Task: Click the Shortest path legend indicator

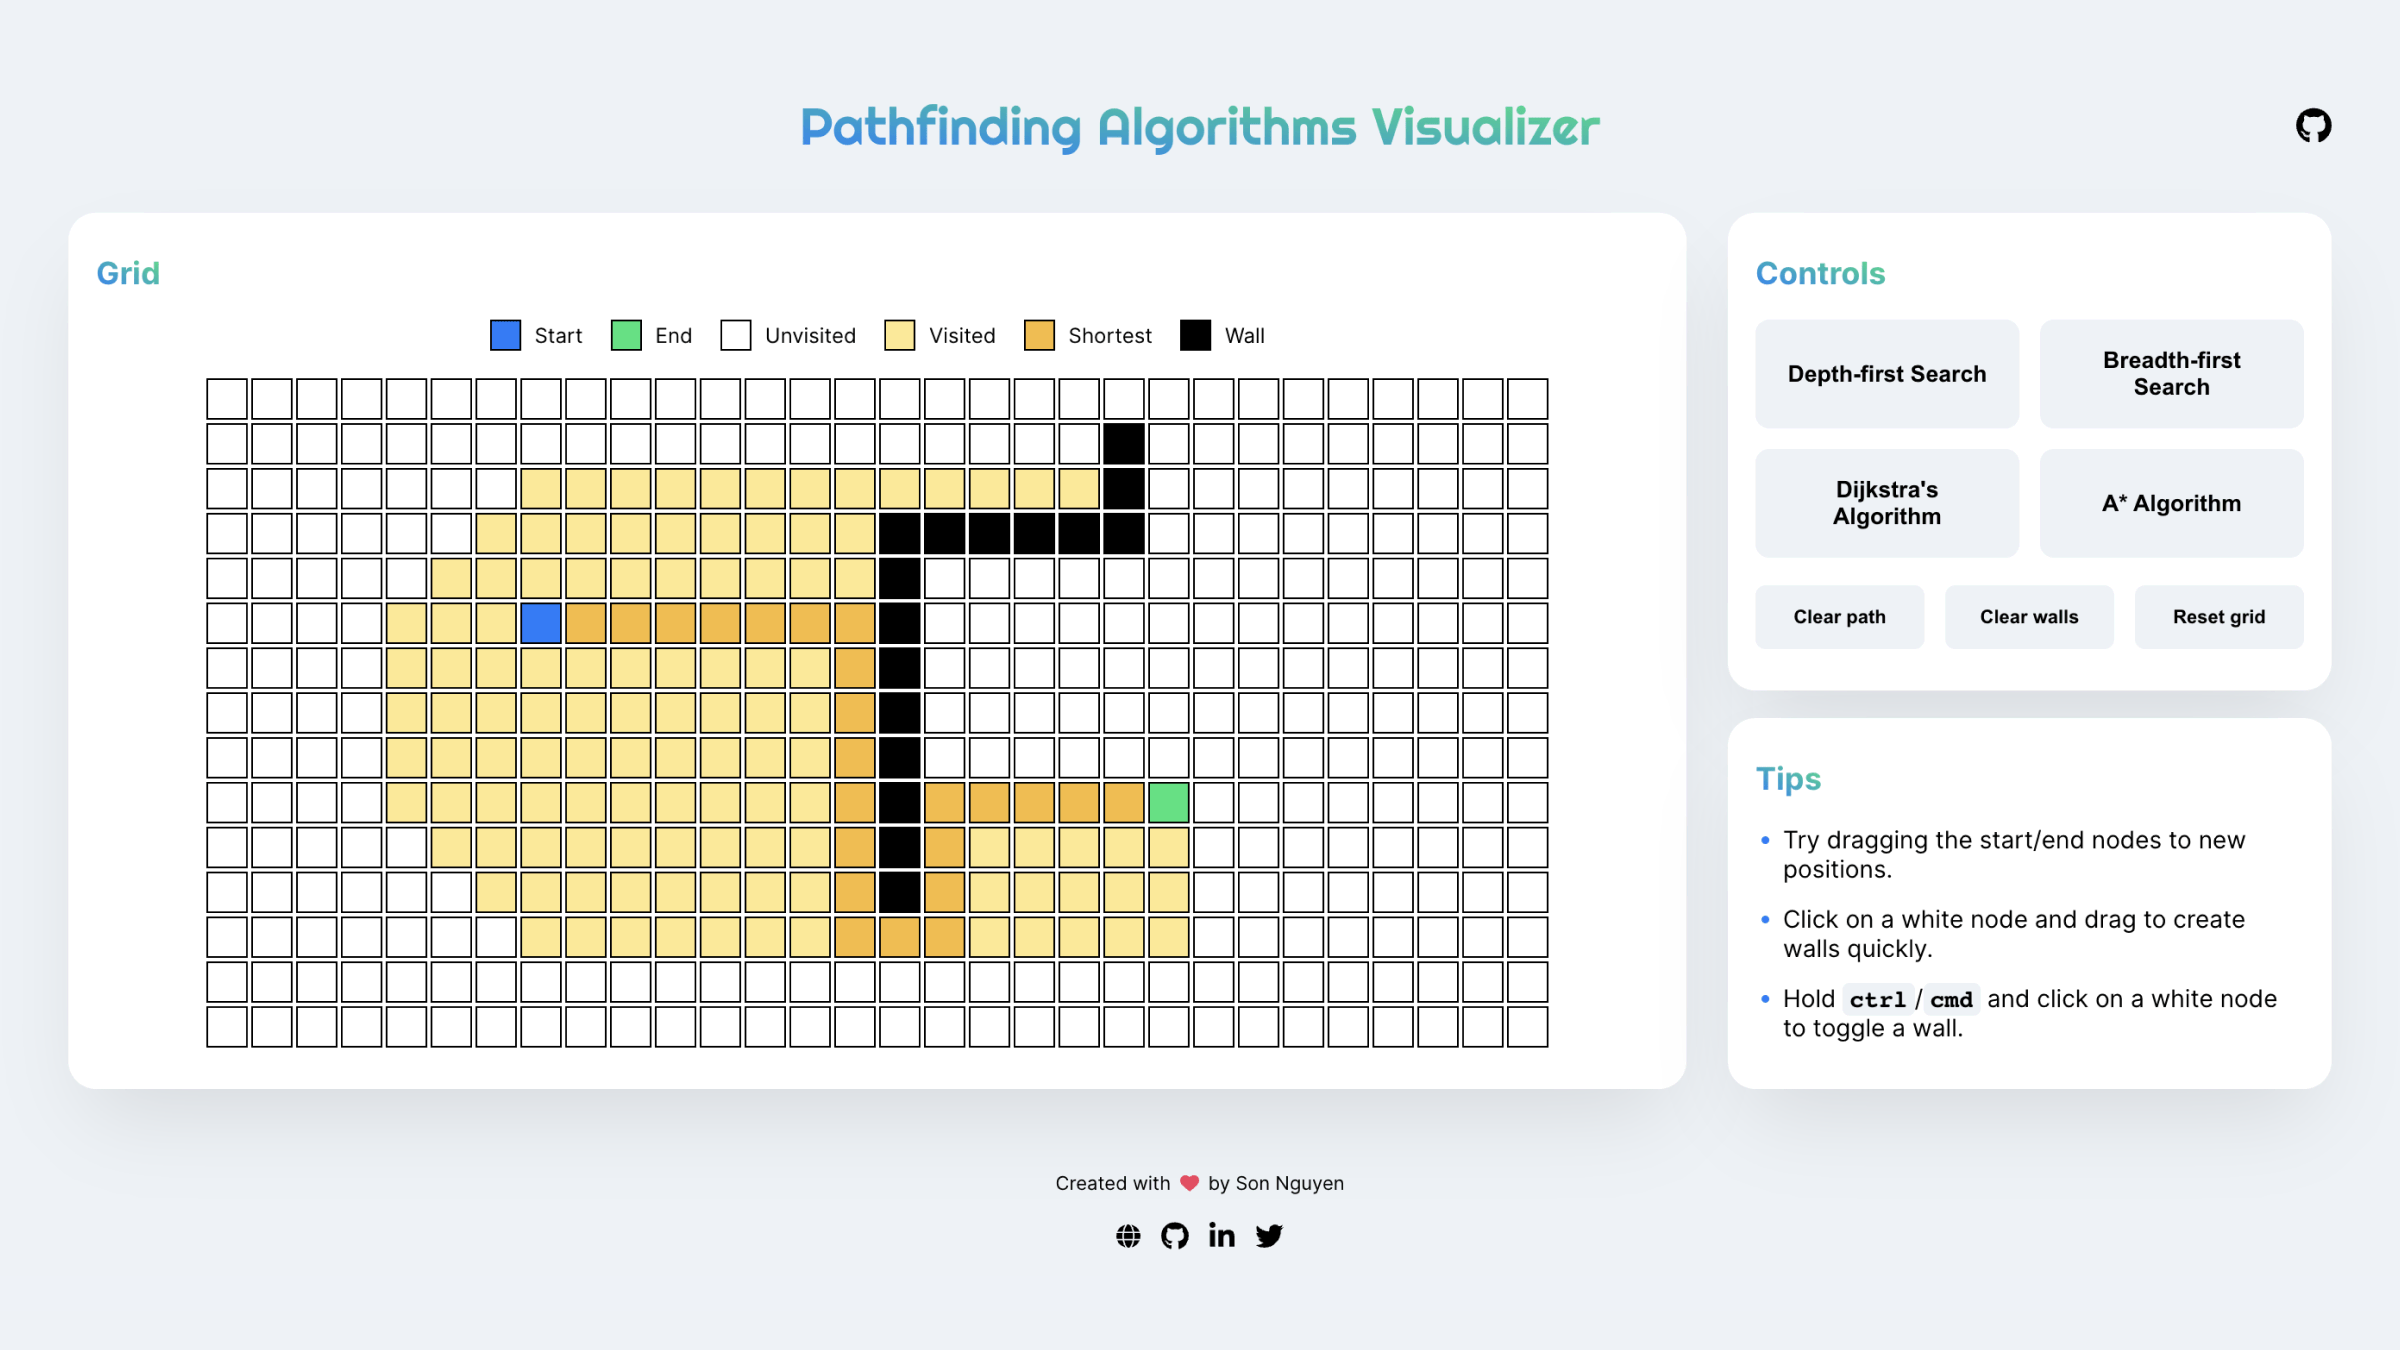Action: [1043, 336]
